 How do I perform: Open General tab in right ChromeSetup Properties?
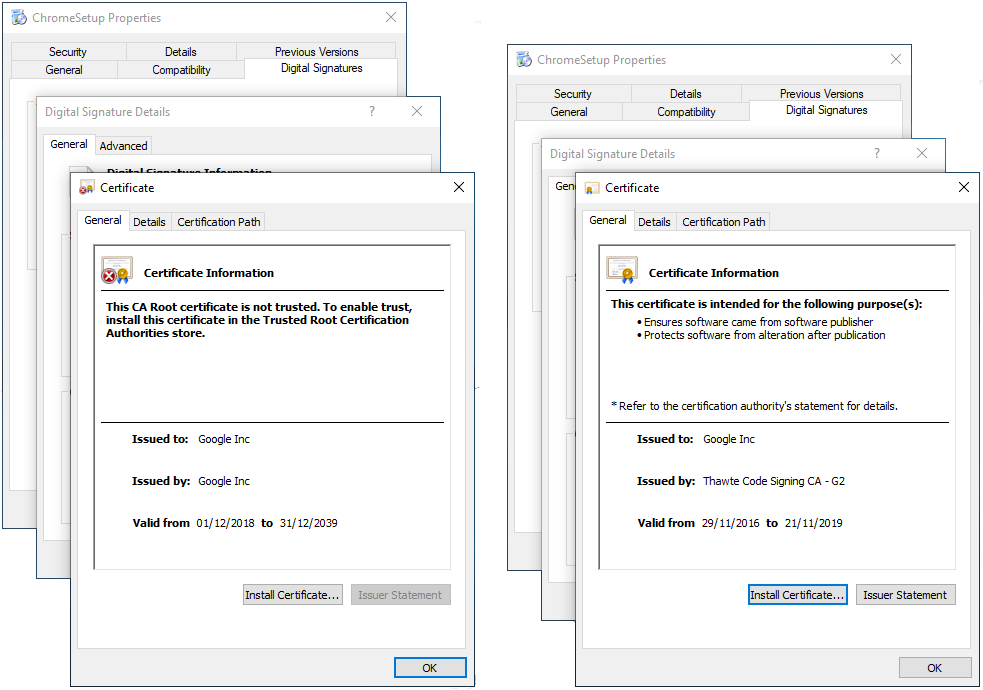click(x=569, y=112)
